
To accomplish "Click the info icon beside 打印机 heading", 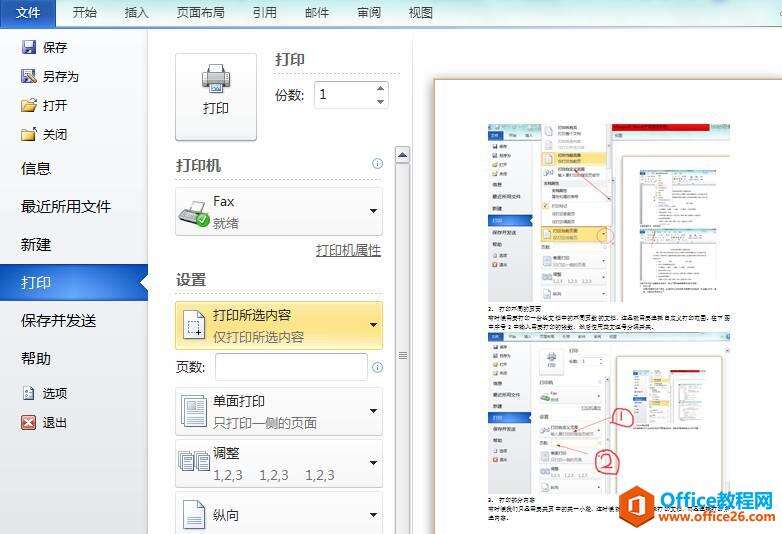I will (378, 164).
